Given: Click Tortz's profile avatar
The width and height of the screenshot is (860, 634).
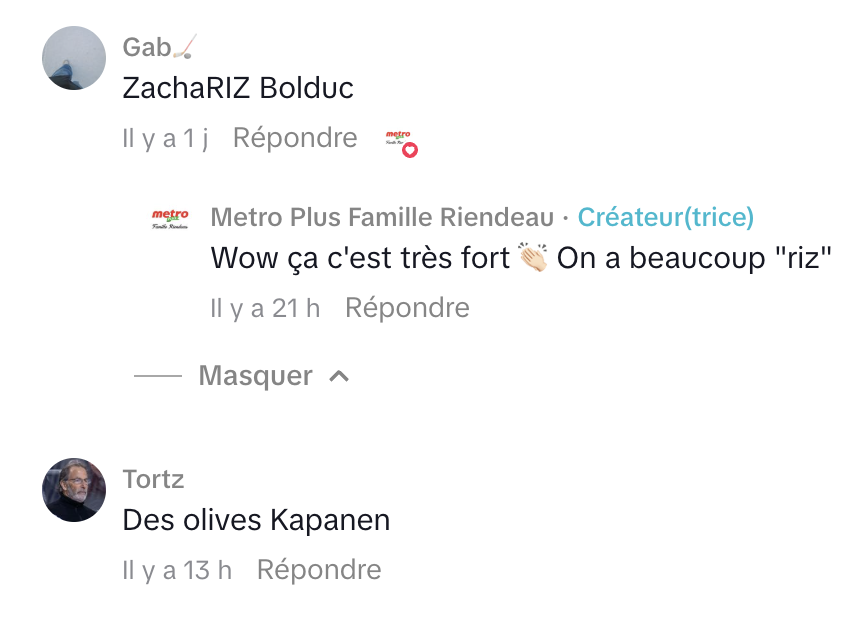Looking at the screenshot, I should pos(74,490).
